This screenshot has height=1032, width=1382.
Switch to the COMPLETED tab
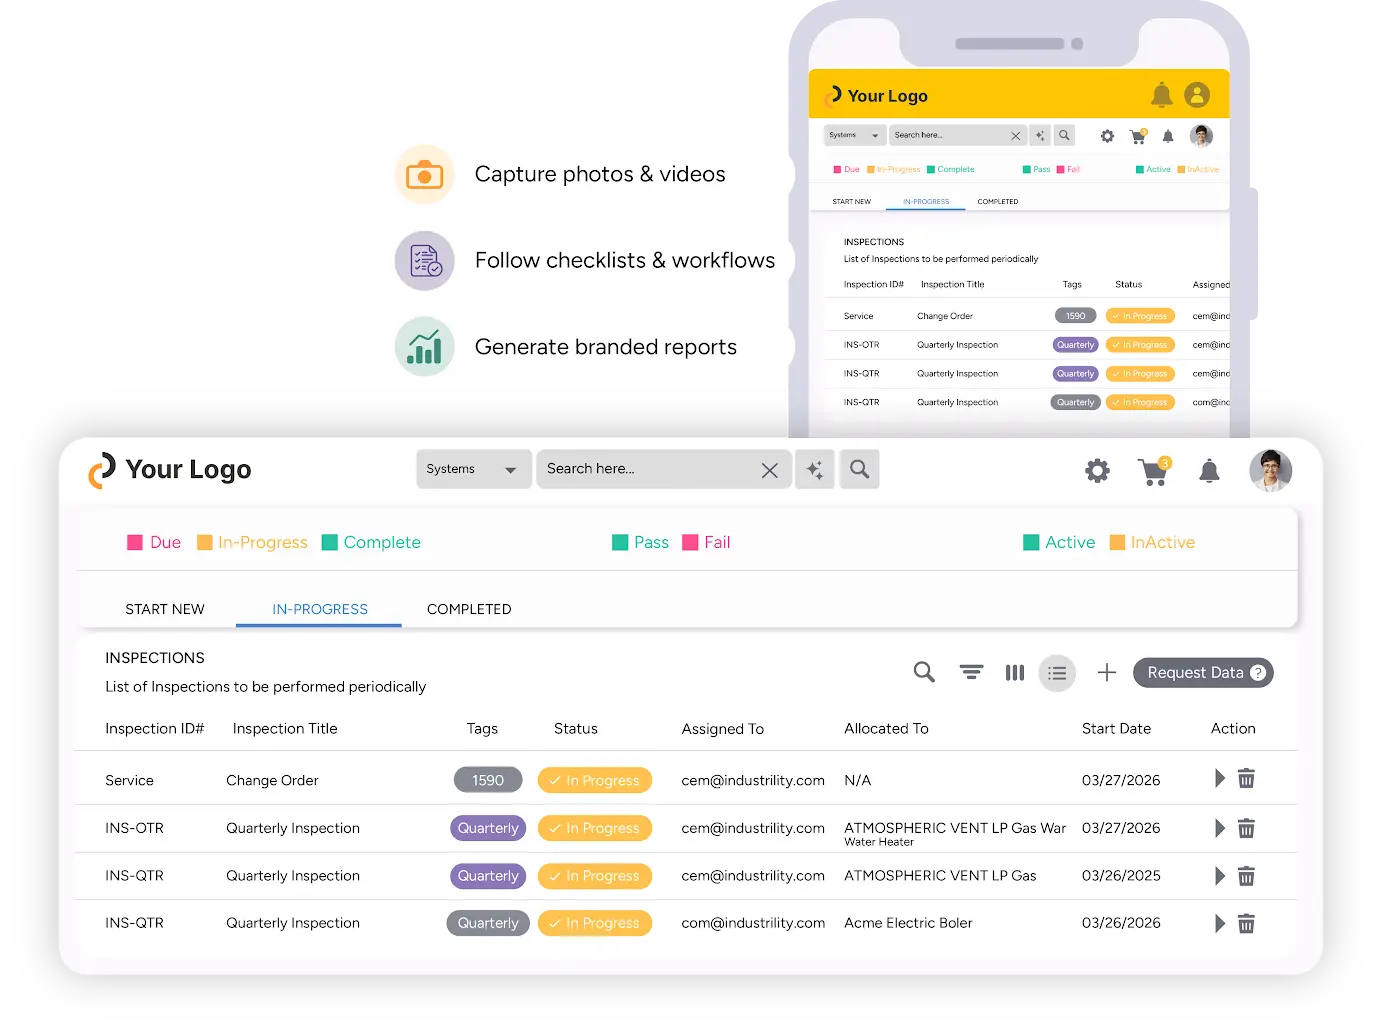(469, 609)
